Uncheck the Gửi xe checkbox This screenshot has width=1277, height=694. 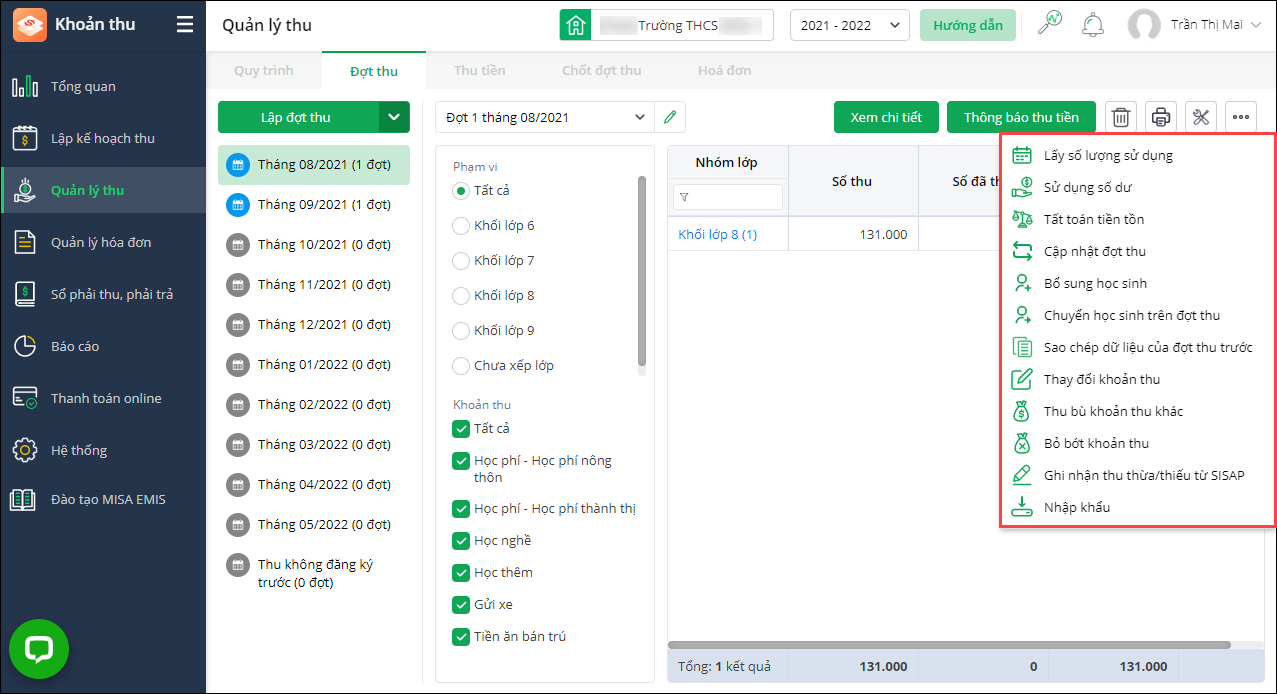[x=461, y=605]
